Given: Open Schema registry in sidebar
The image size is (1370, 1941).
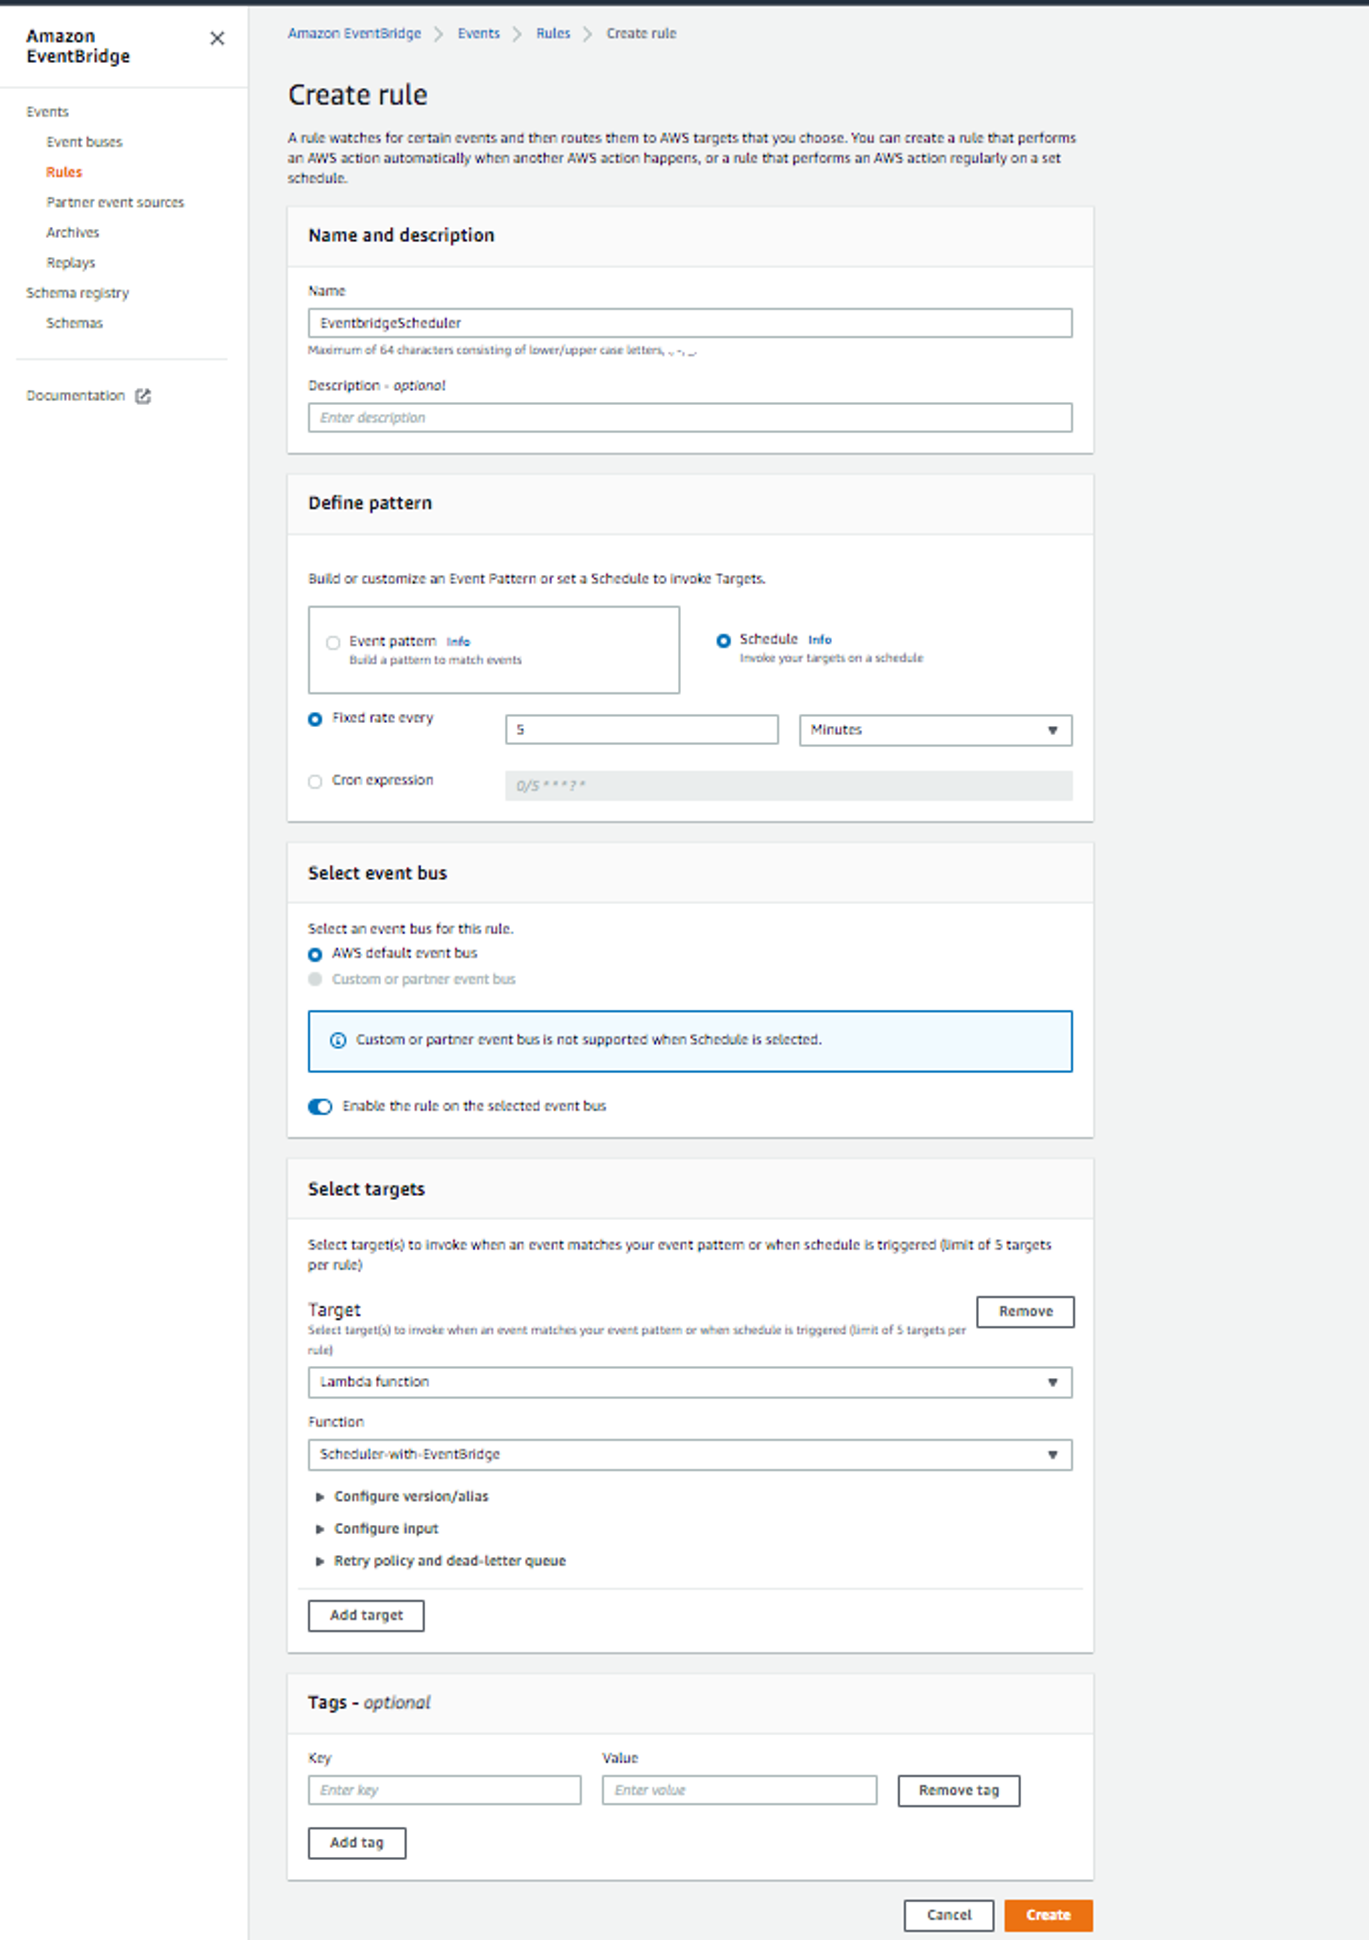Looking at the screenshot, I should pos(78,293).
